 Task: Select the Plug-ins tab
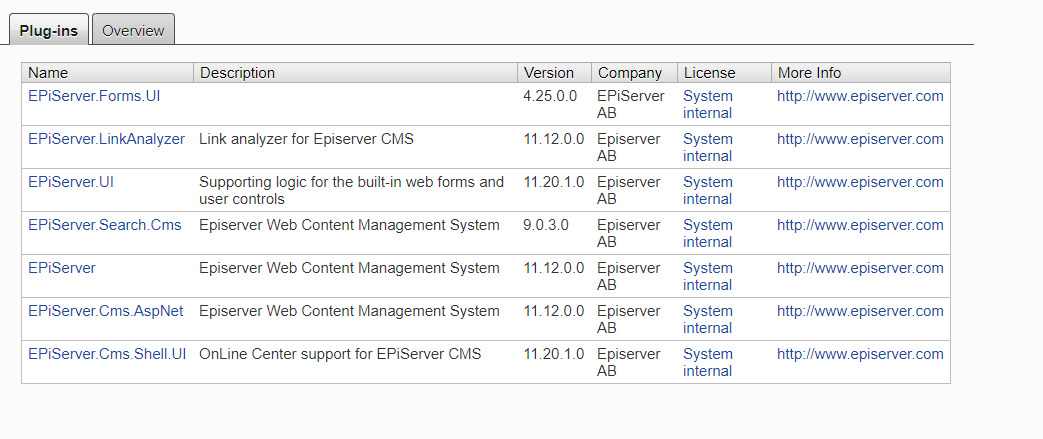coord(48,30)
